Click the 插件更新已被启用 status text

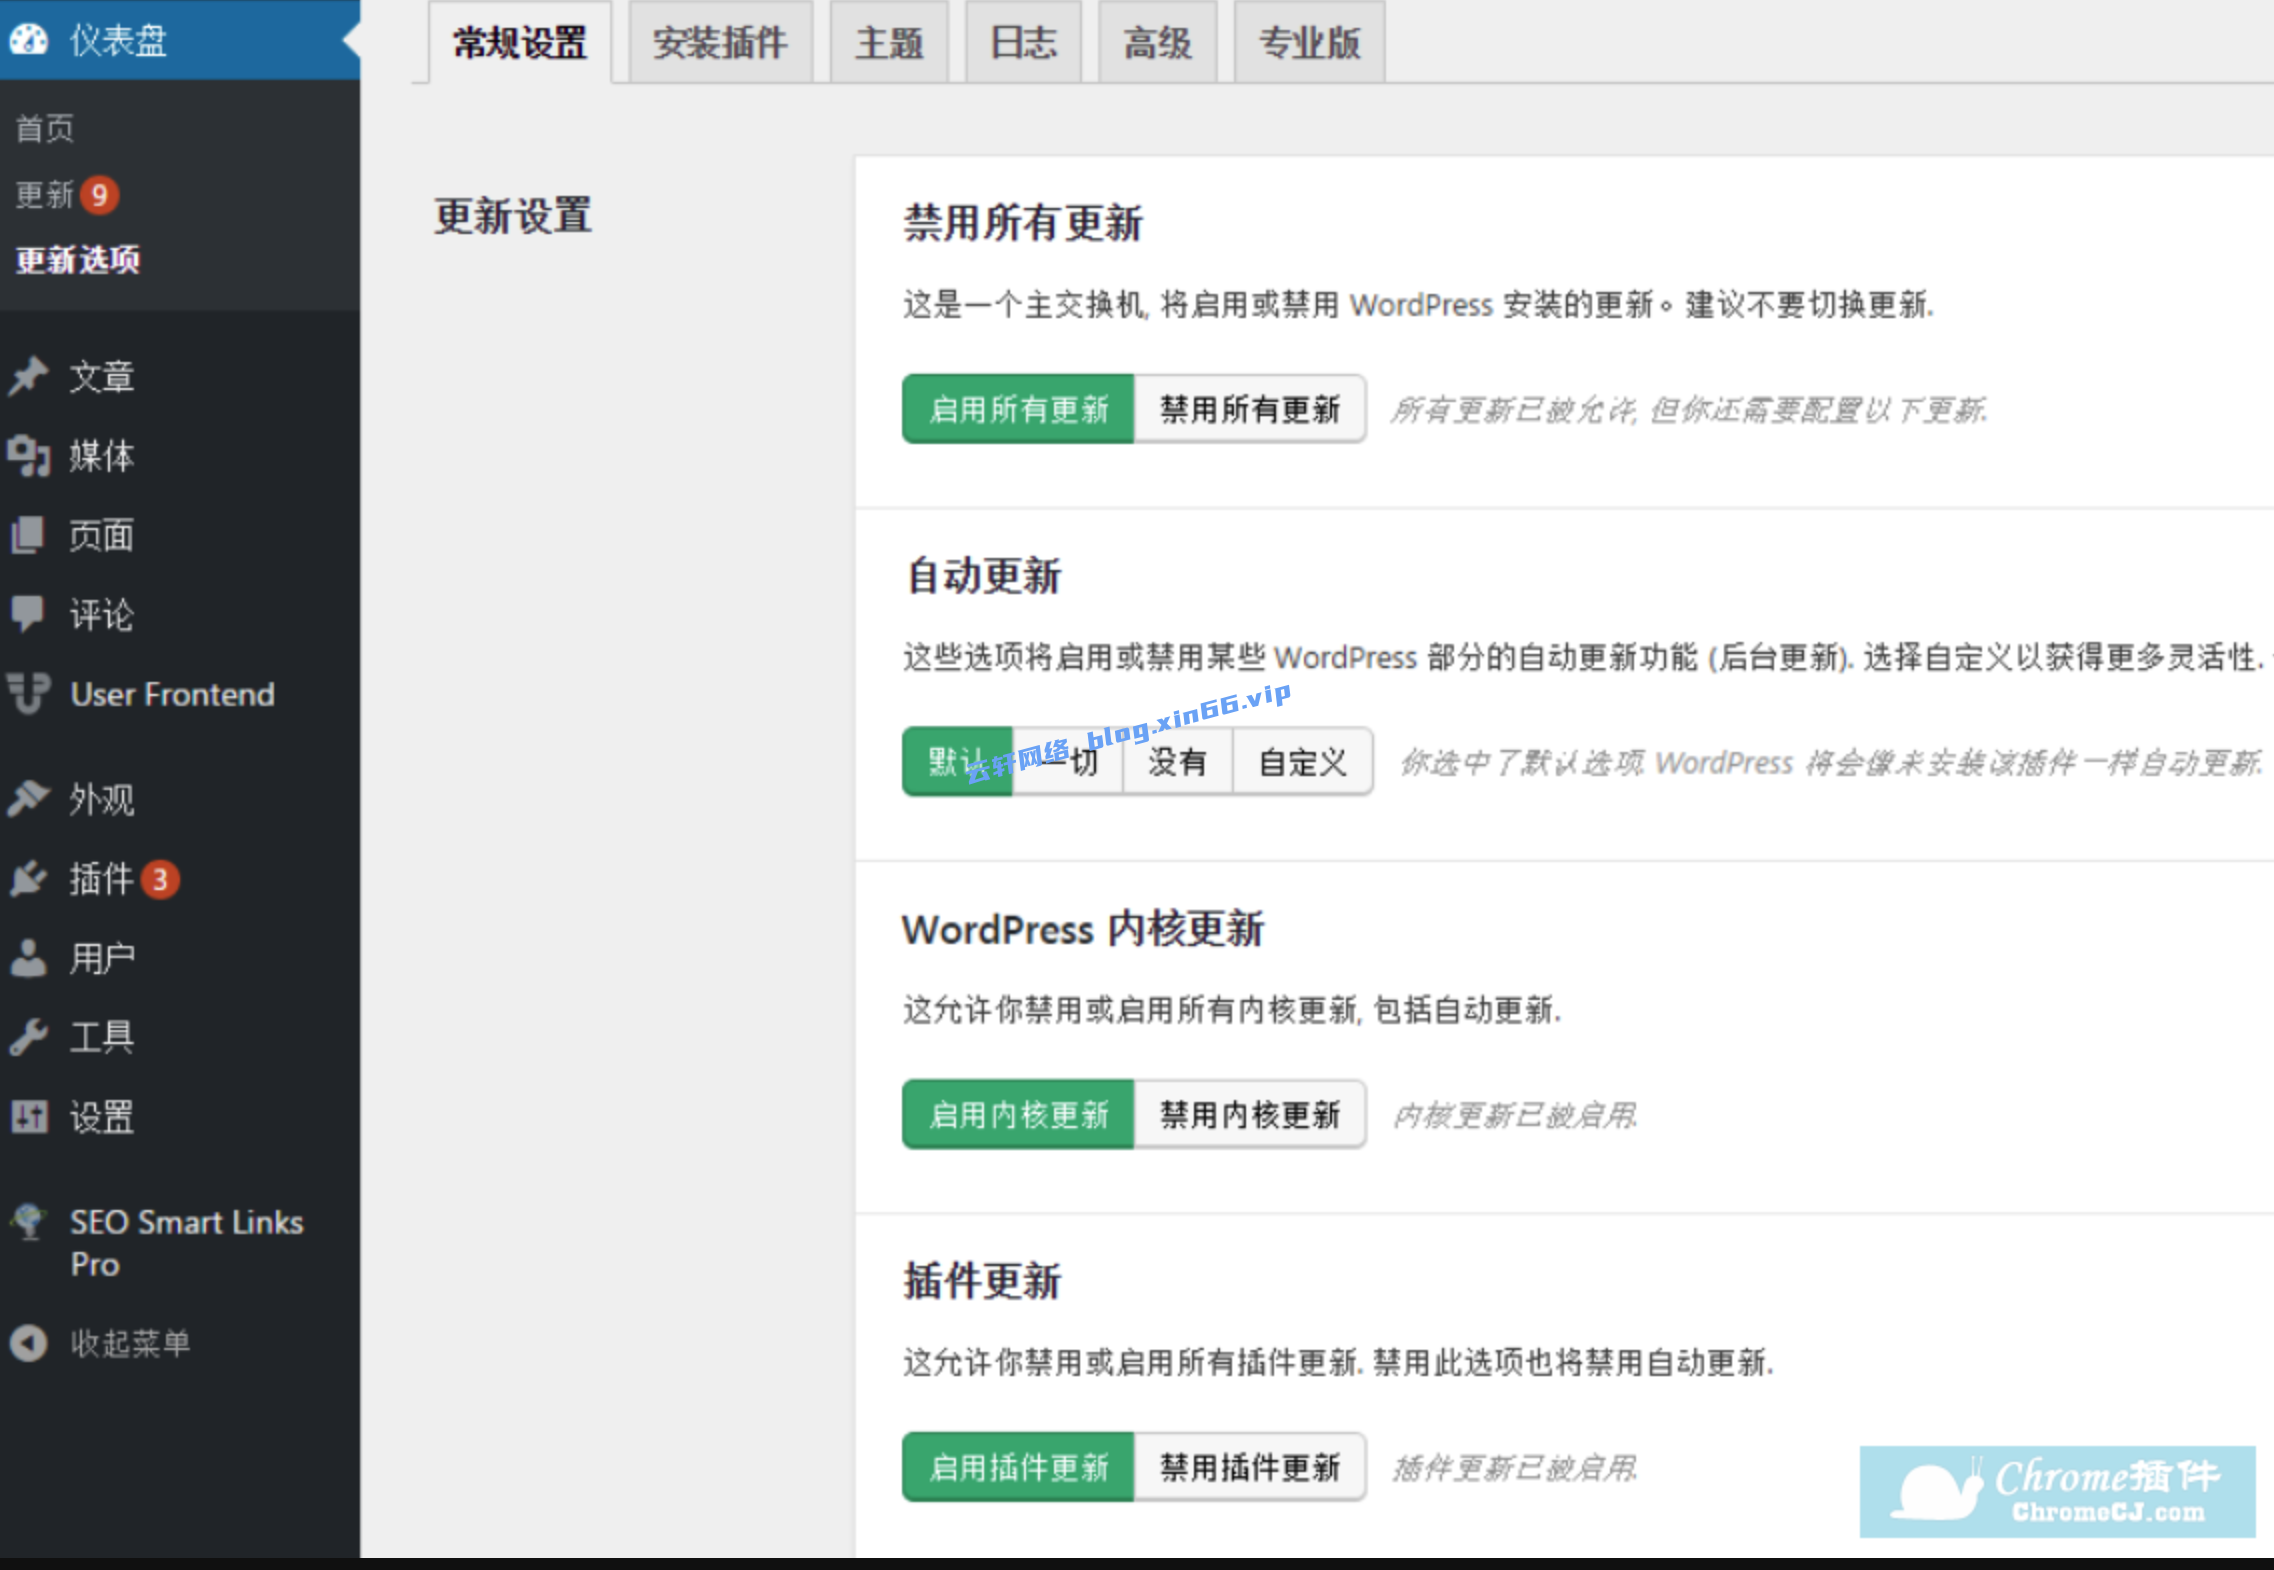(x=1515, y=1468)
